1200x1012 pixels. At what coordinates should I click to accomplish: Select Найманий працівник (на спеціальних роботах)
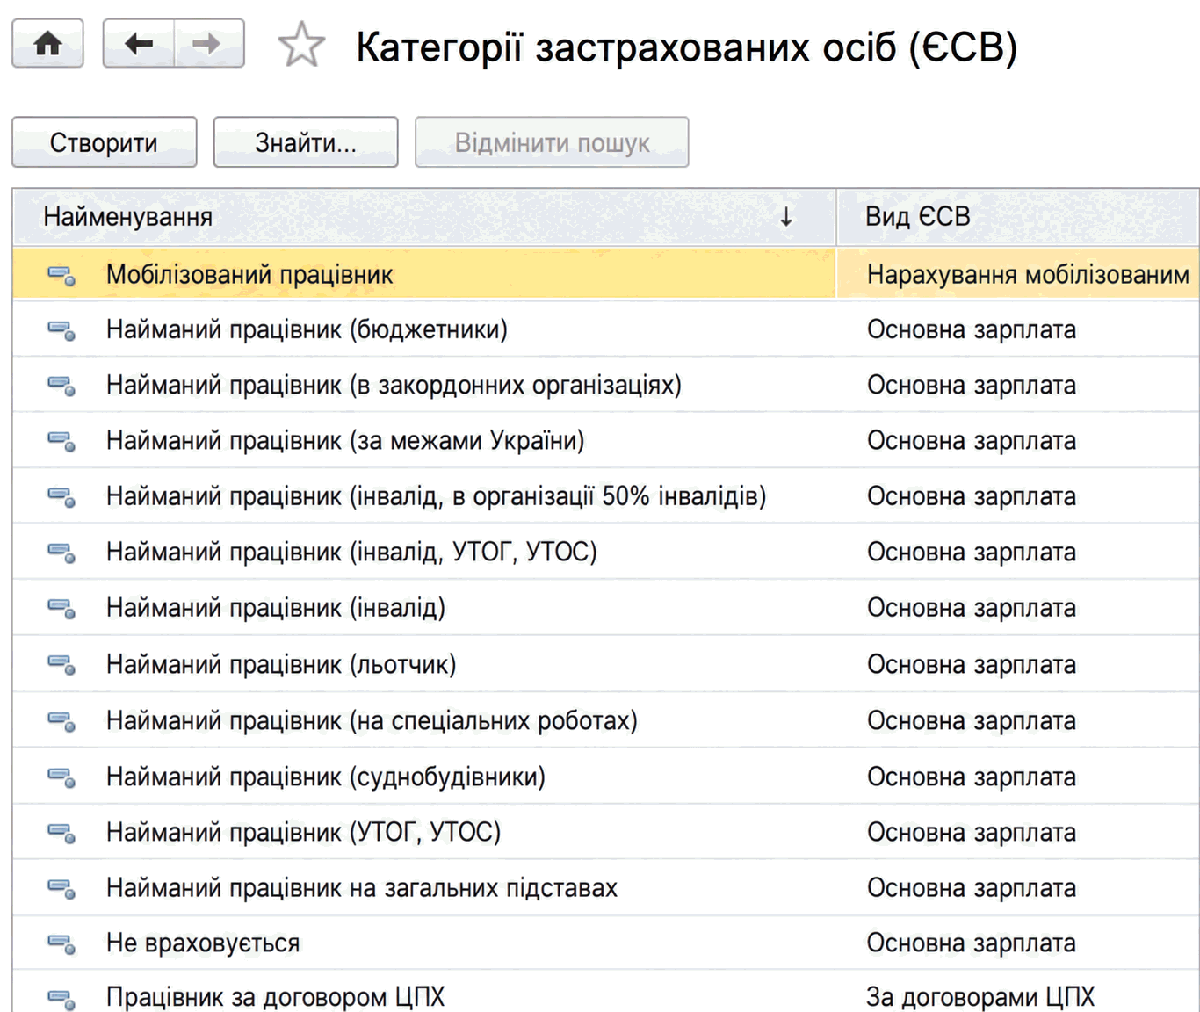coord(372,721)
